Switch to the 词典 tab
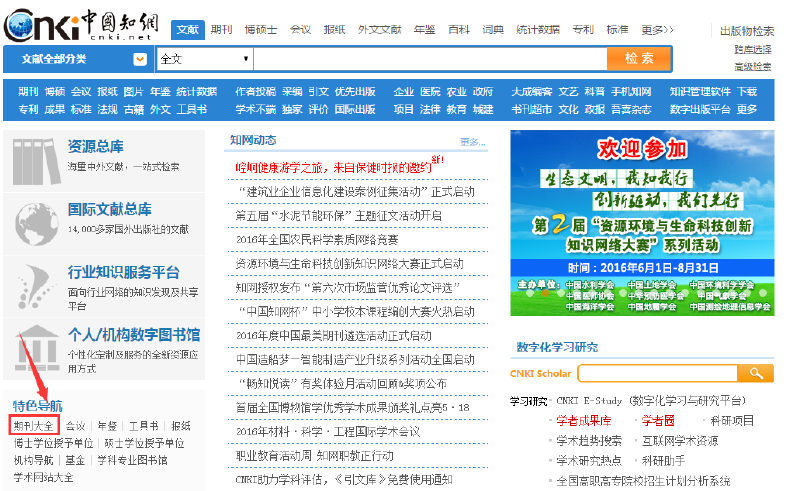Image resolution: width=800 pixels, height=491 pixels. point(493,30)
